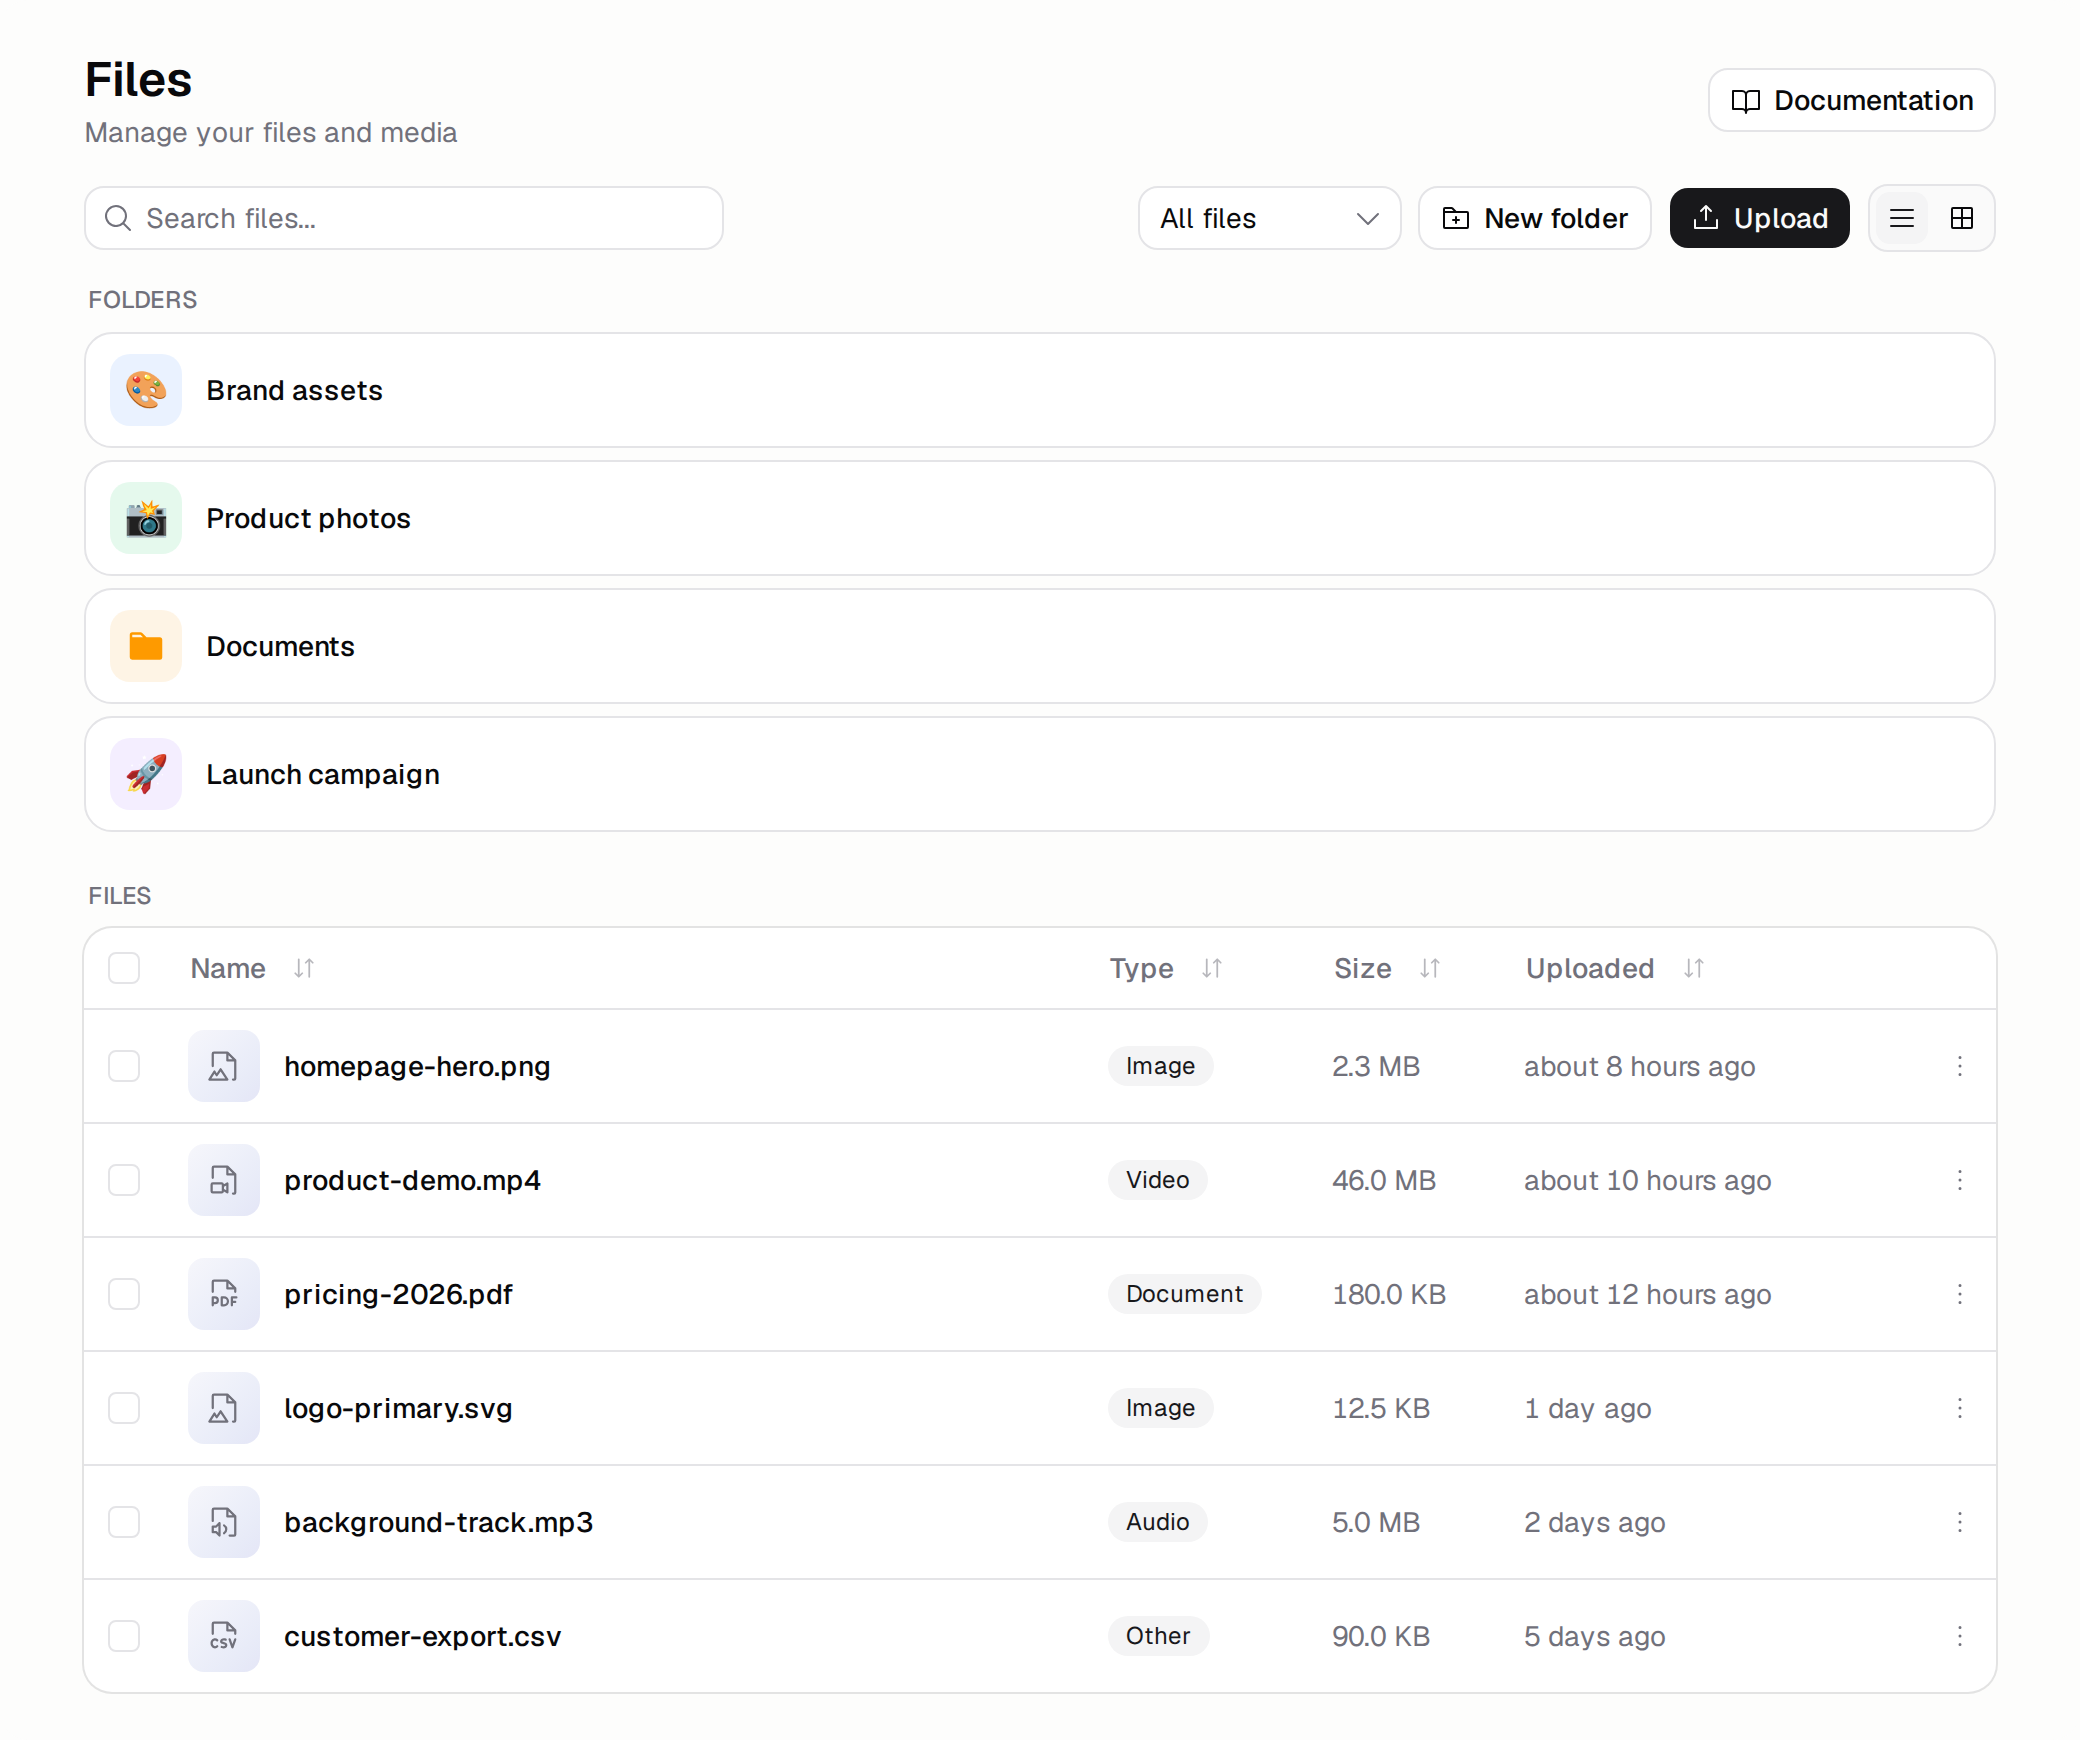The image size is (2080, 1740).
Task: Select the pricing-2026.pdf checkbox
Action: point(124,1294)
